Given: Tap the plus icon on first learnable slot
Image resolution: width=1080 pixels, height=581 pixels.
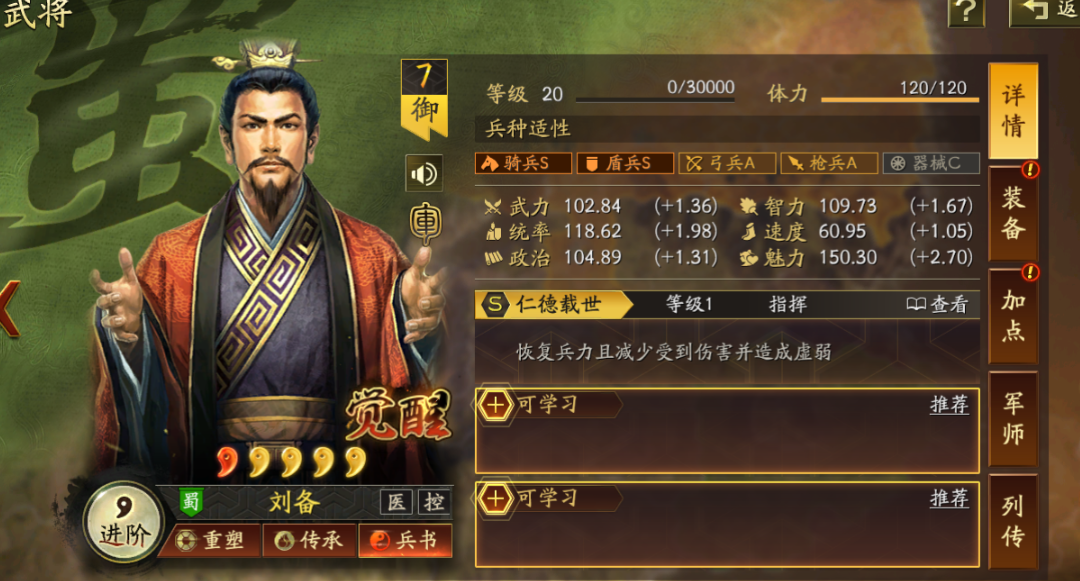Looking at the screenshot, I should click(x=495, y=405).
